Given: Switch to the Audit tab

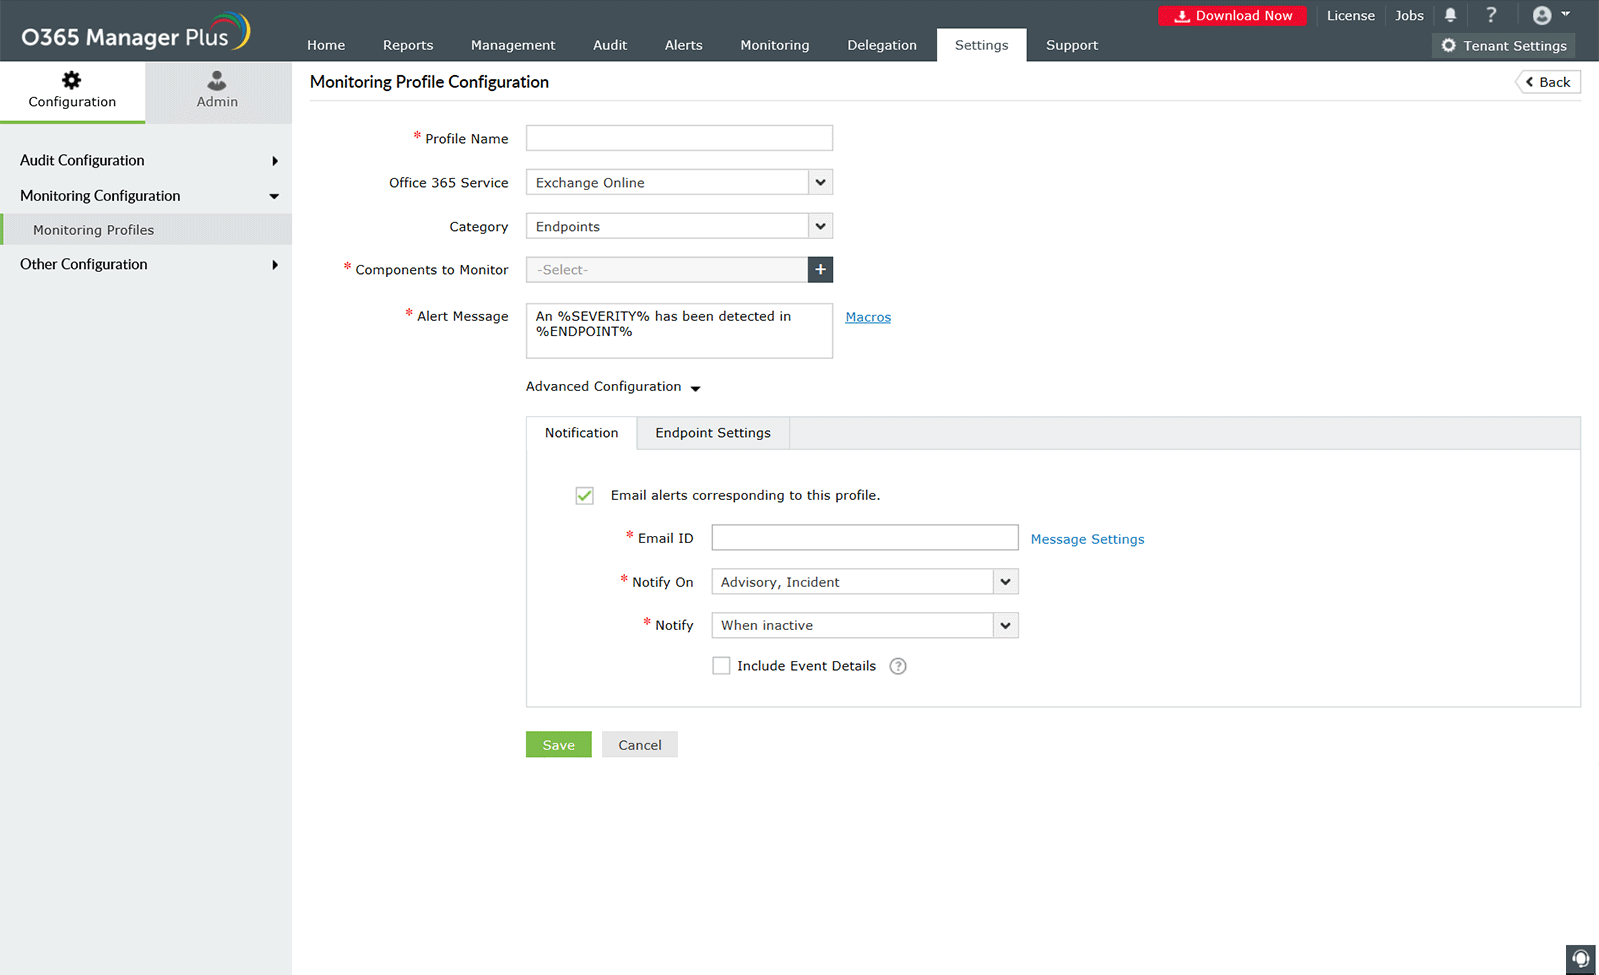Looking at the screenshot, I should [x=610, y=45].
